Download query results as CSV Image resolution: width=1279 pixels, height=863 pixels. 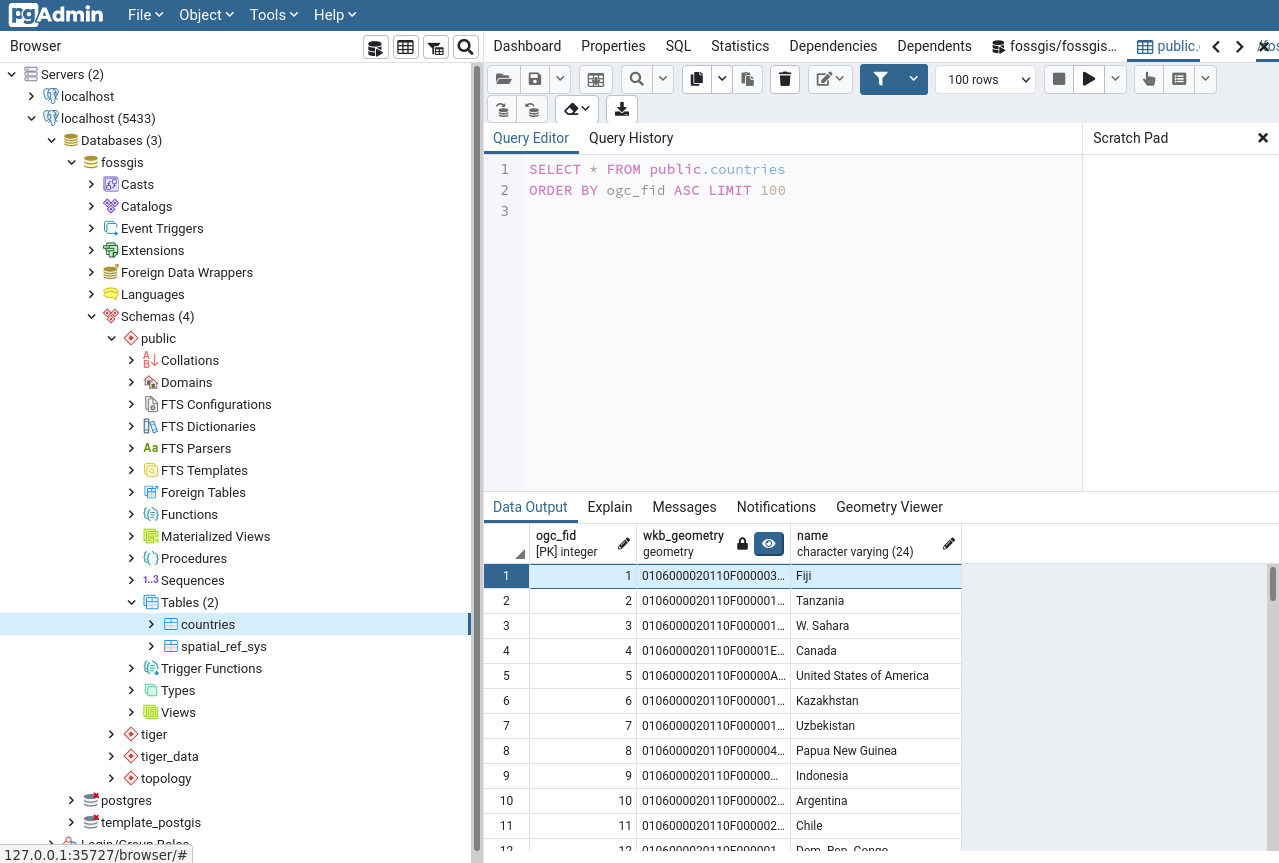pyautogui.click(x=621, y=110)
